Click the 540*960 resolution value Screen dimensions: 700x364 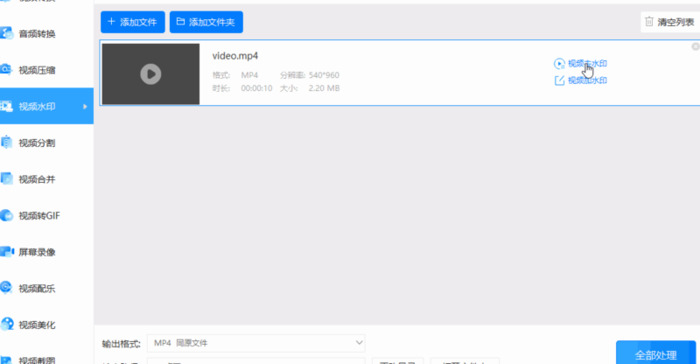pos(324,75)
